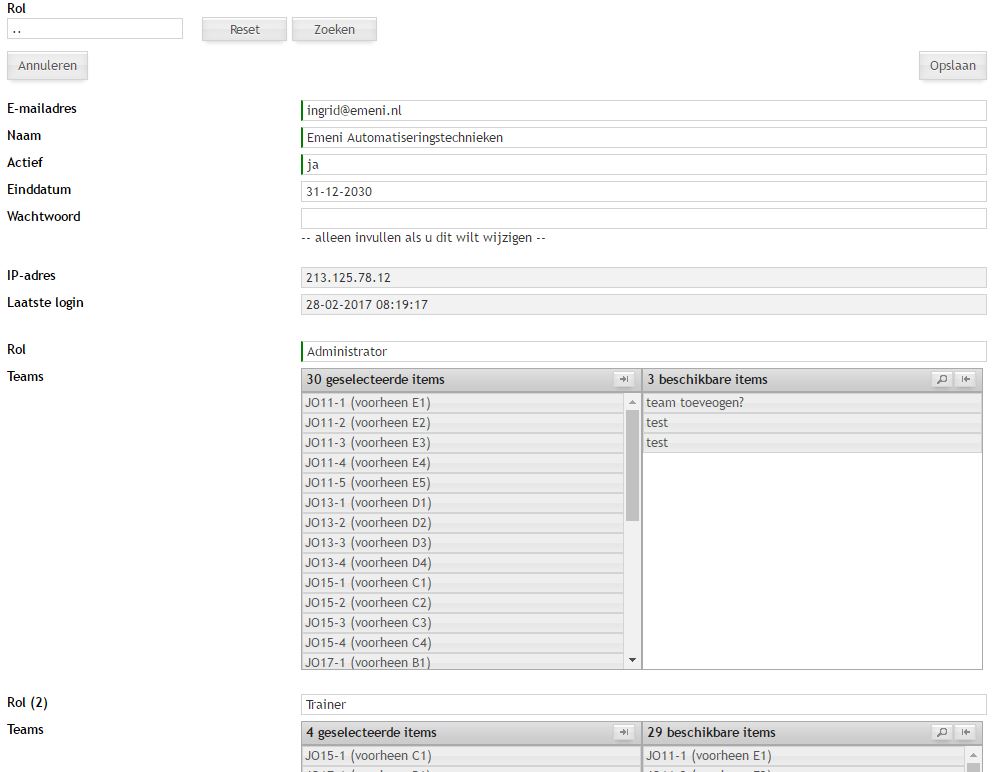This screenshot has width=992, height=772.
Task: Click scroll-down arrow of 30 geselecteerde items list
Action: (632, 660)
